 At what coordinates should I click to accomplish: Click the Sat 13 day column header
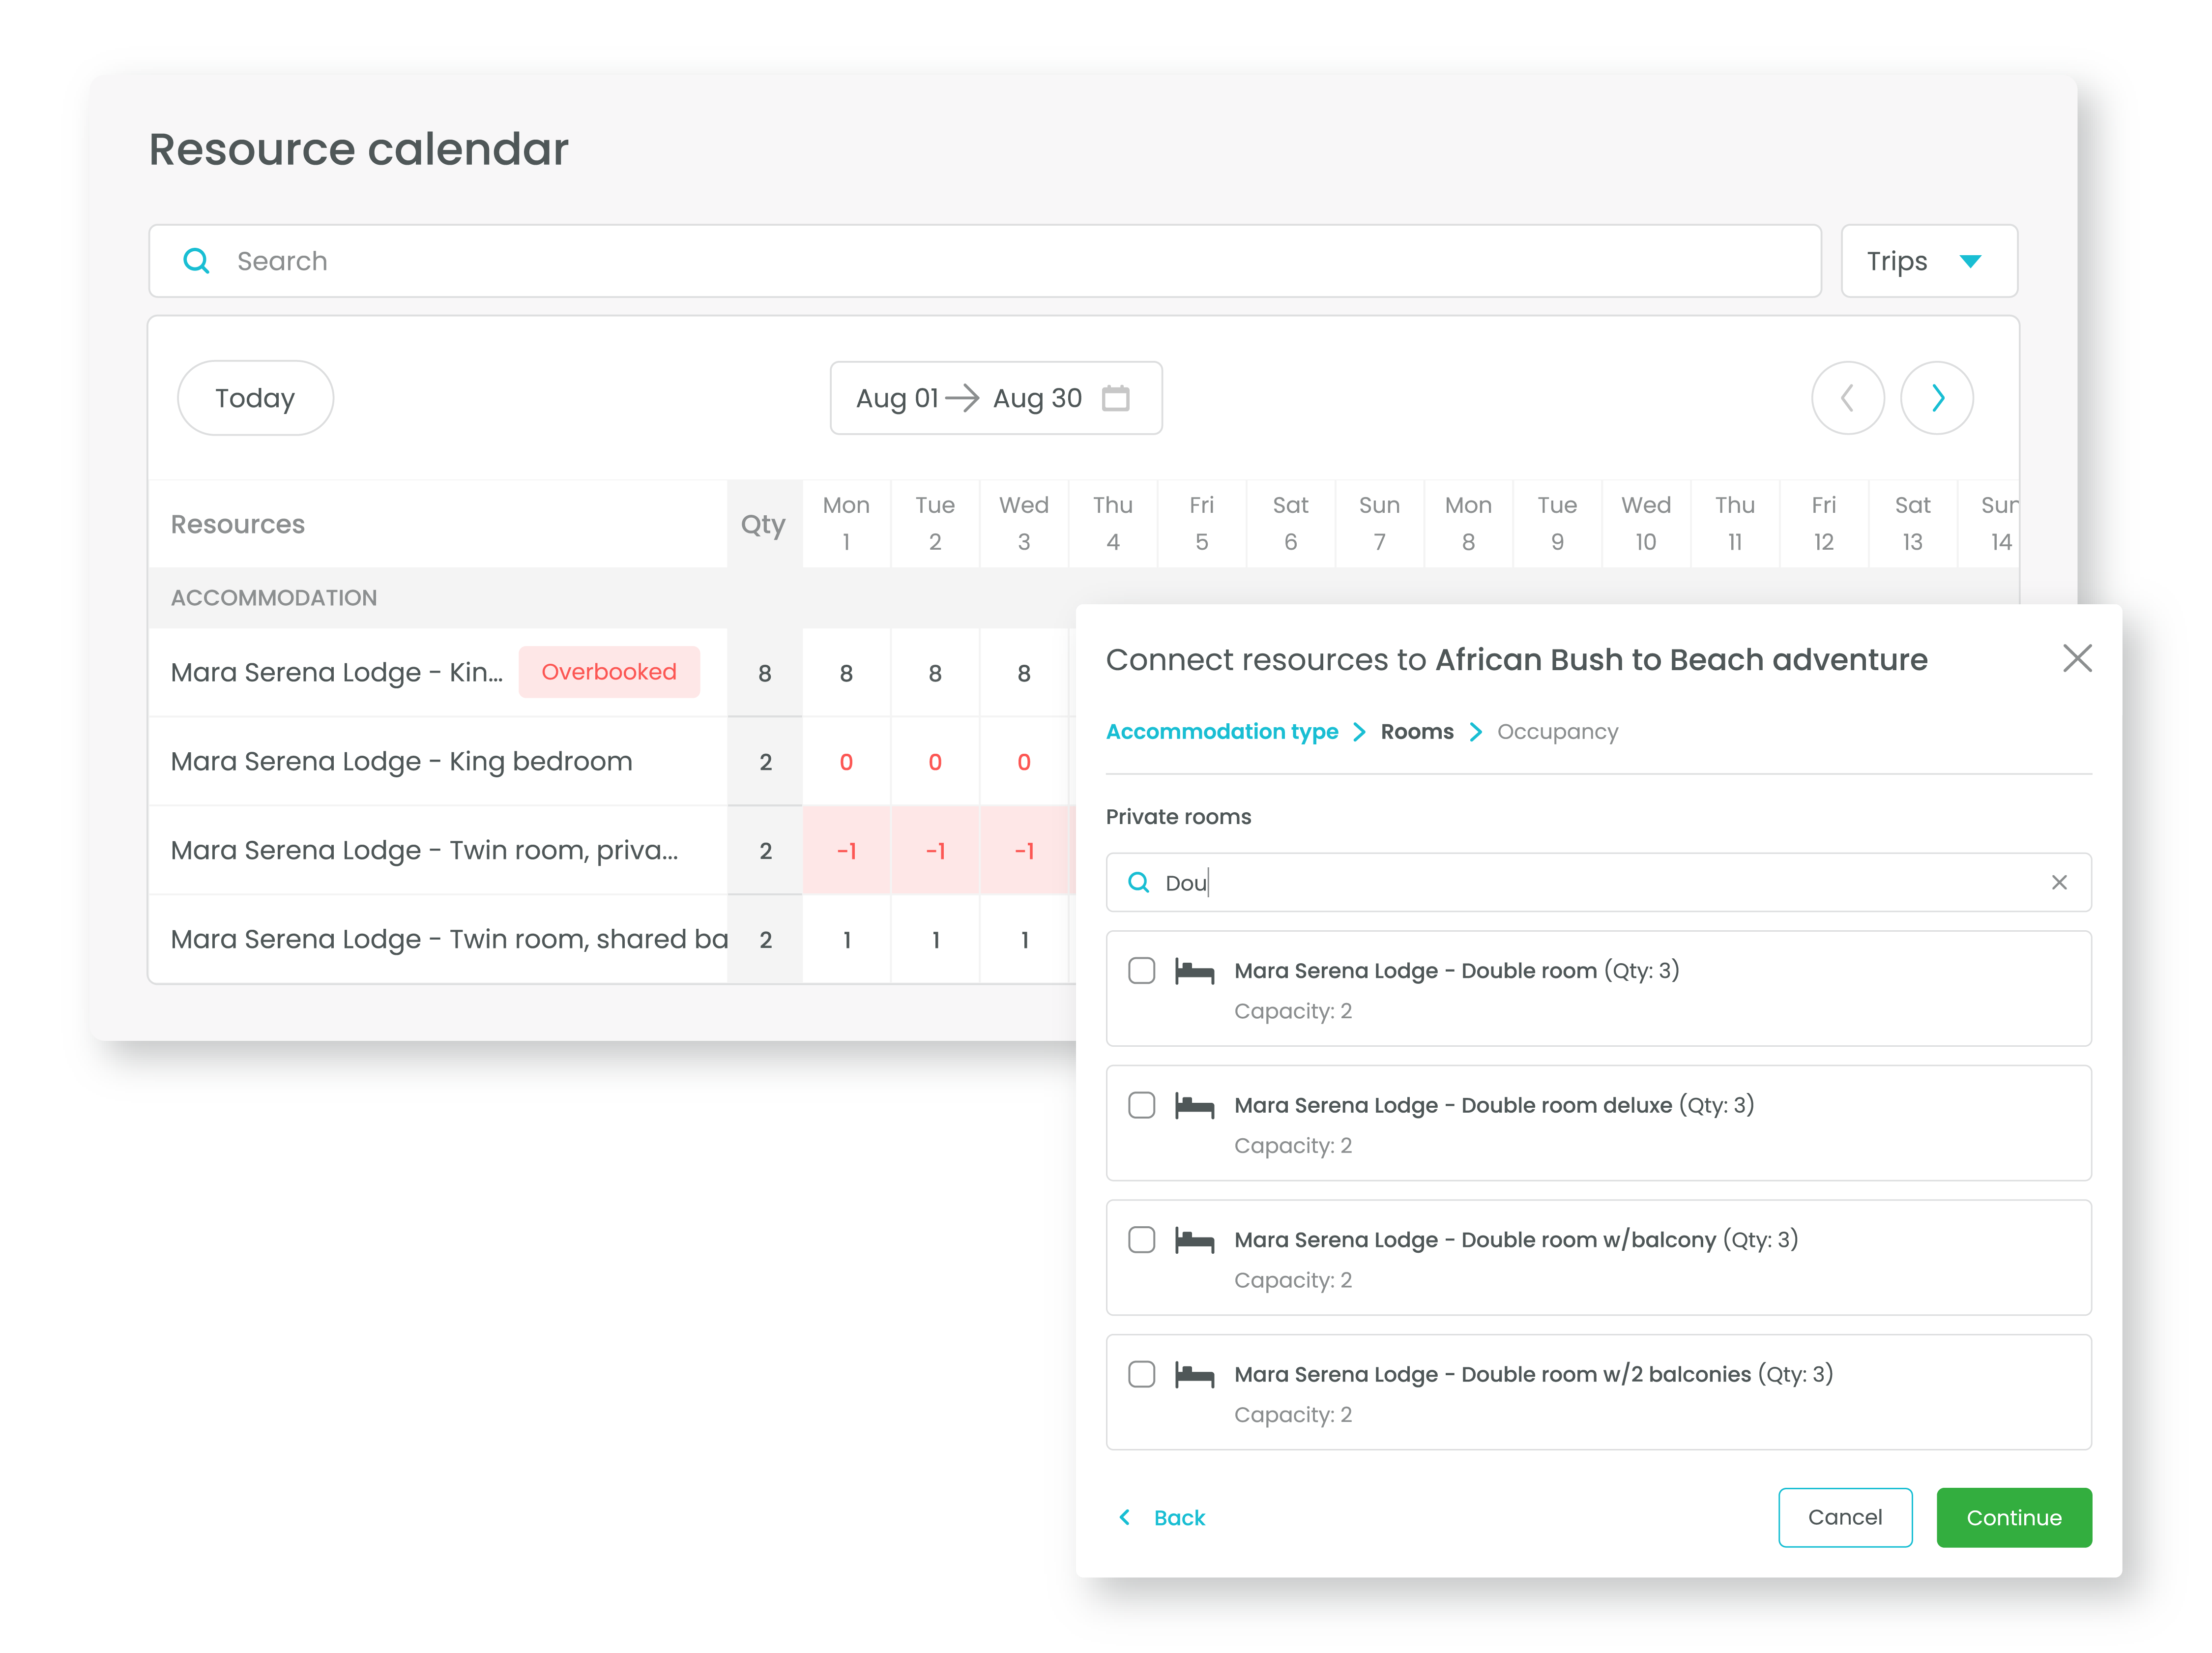tap(1912, 524)
